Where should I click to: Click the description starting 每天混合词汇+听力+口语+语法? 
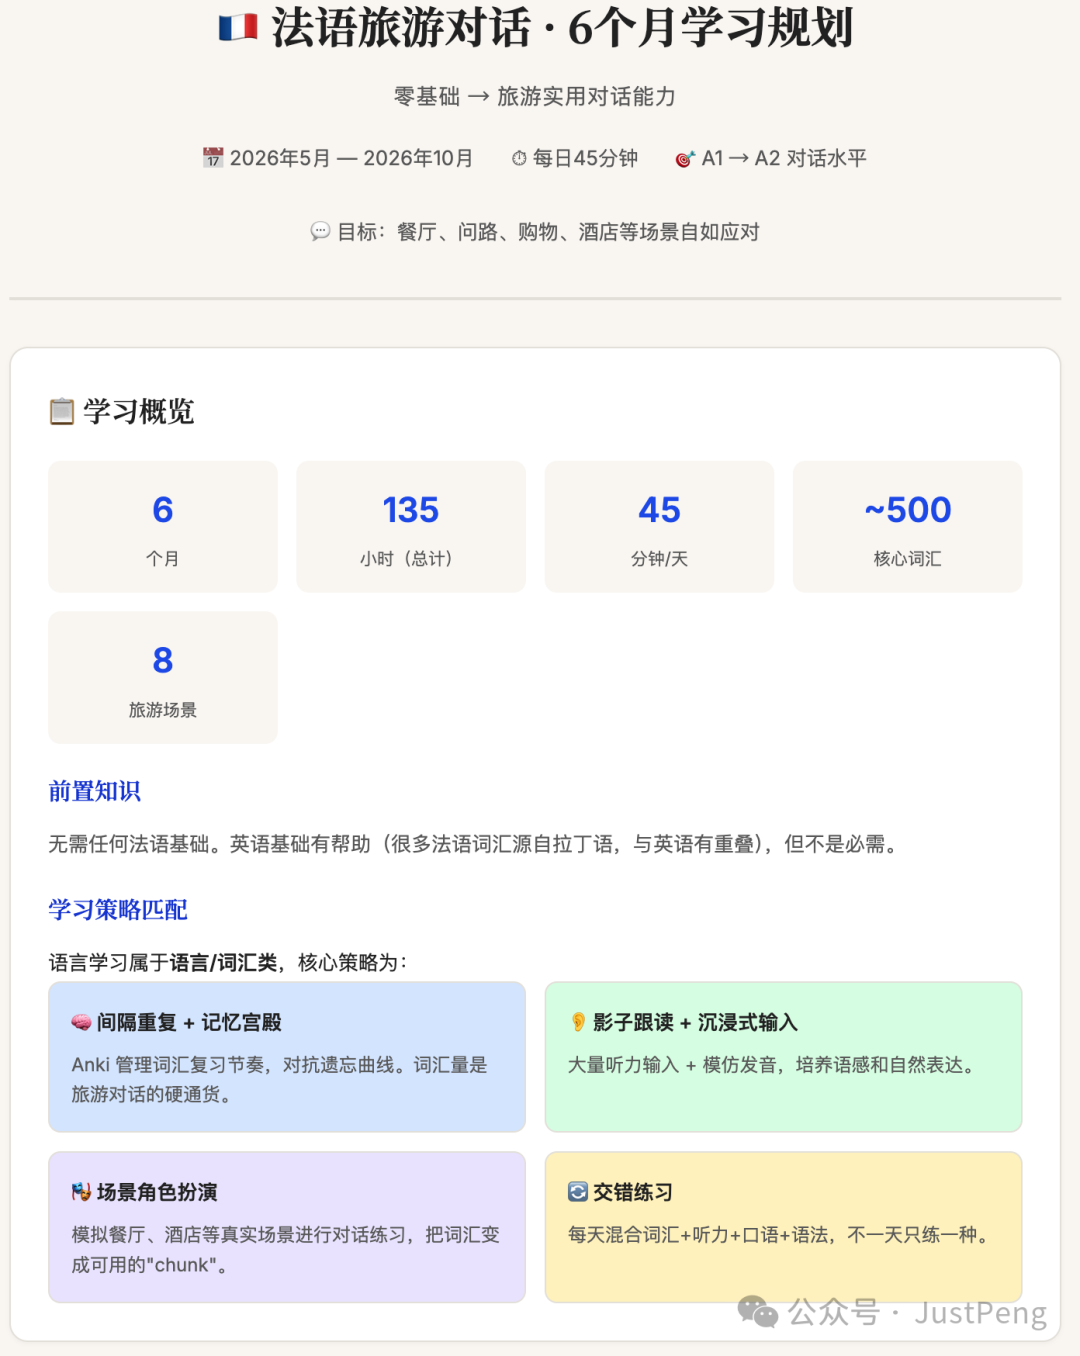coord(781,1235)
